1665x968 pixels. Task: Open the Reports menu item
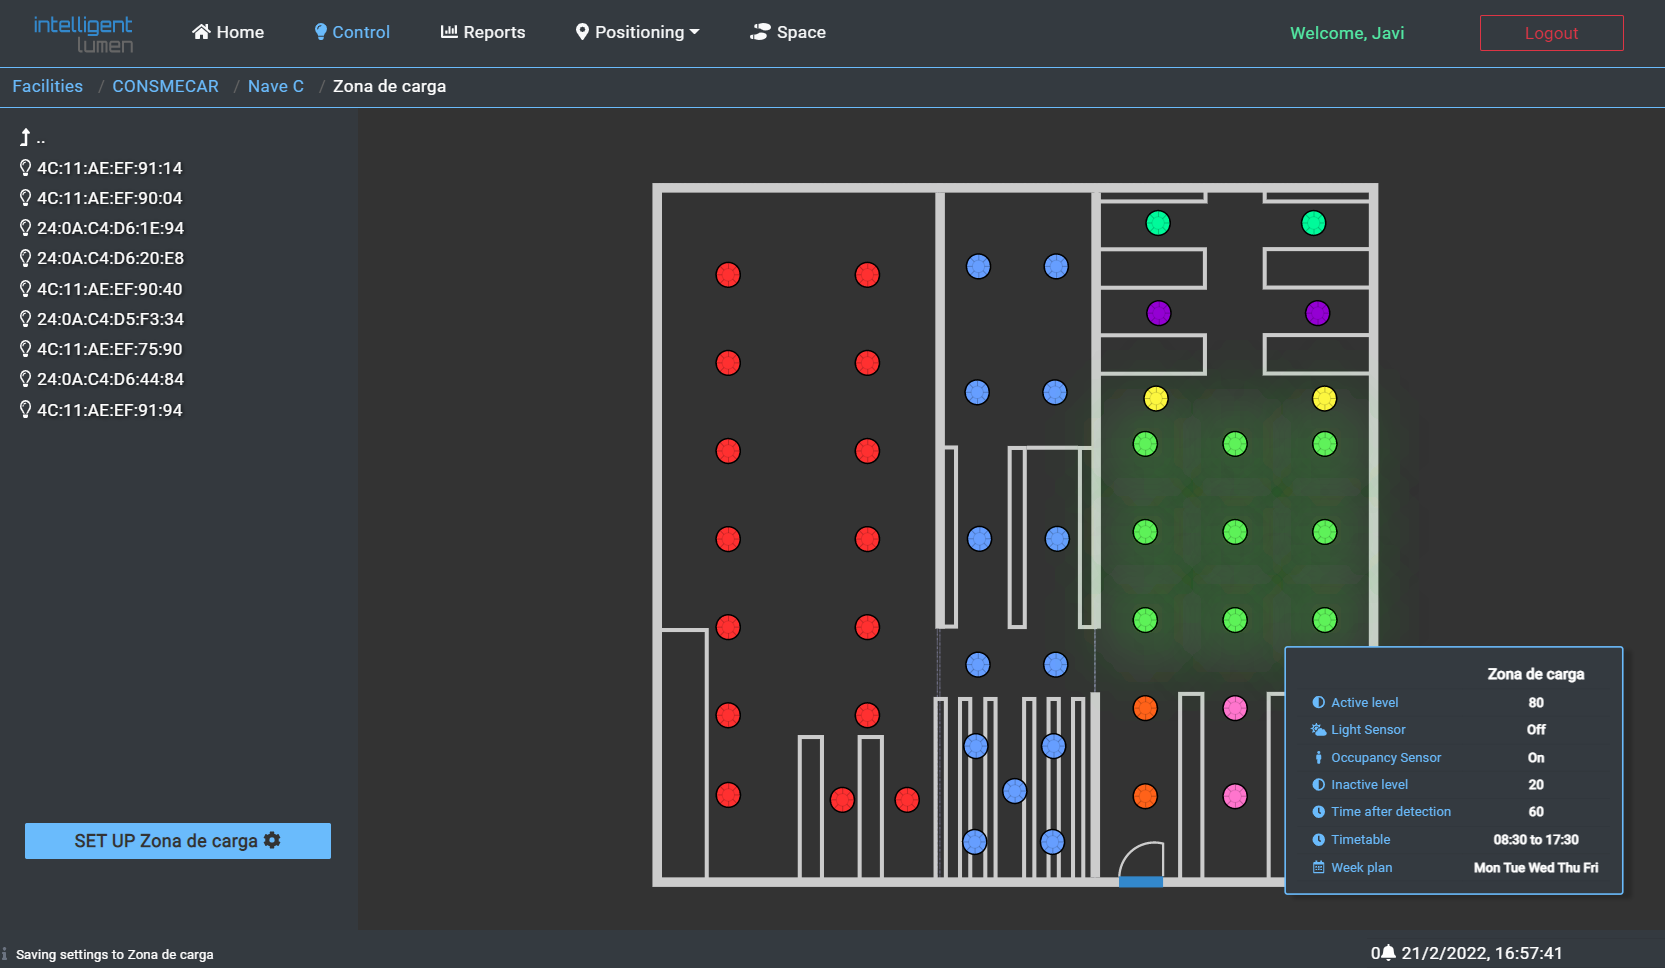[x=483, y=32]
